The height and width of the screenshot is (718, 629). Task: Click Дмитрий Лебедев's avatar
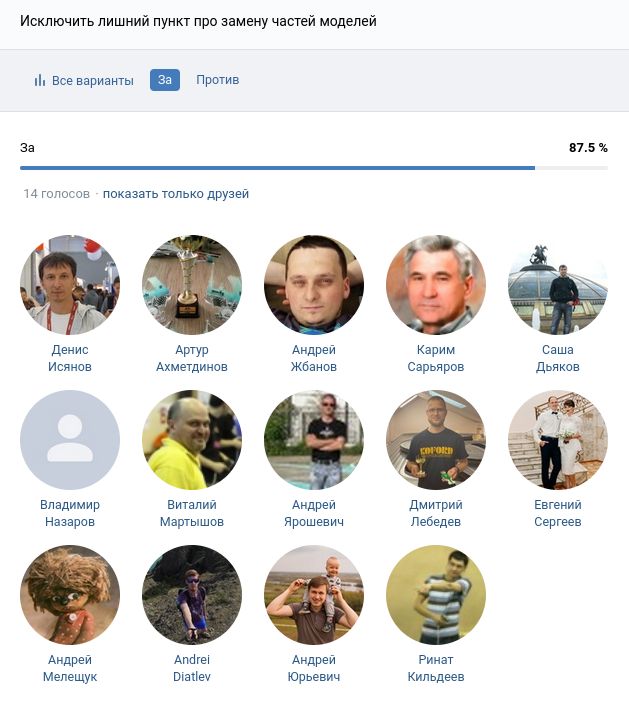click(x=436, y=440)
